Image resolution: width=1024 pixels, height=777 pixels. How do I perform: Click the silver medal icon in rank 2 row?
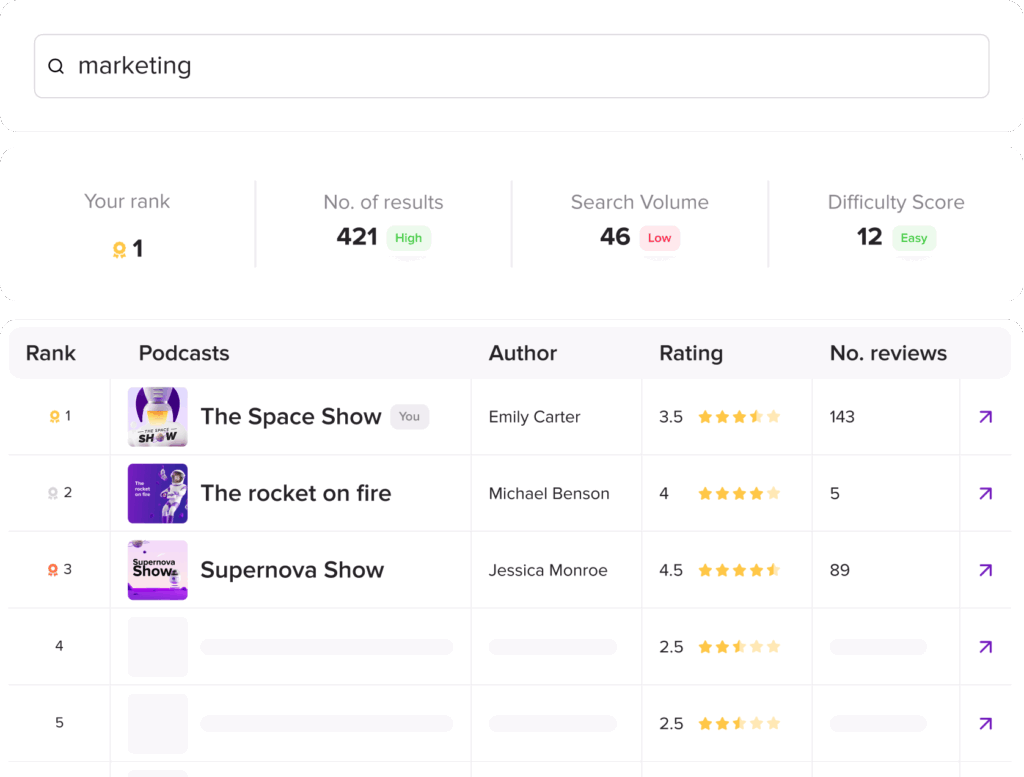pos(53,493)
